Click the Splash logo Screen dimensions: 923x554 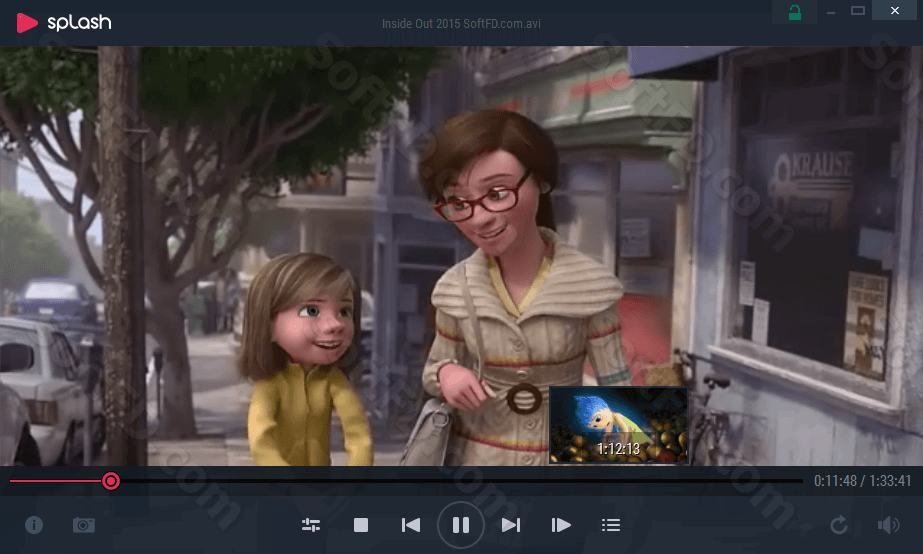point(64,23)
